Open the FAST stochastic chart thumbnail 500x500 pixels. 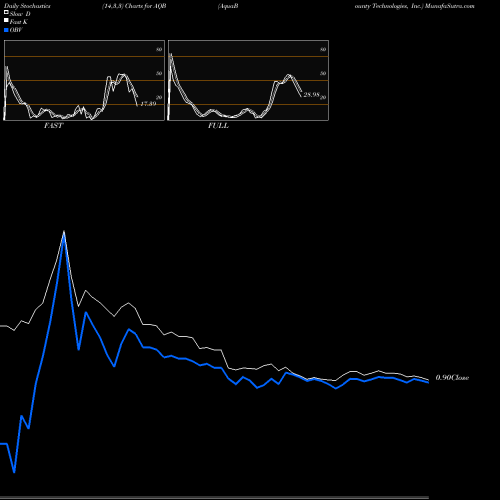coord(84,80)
